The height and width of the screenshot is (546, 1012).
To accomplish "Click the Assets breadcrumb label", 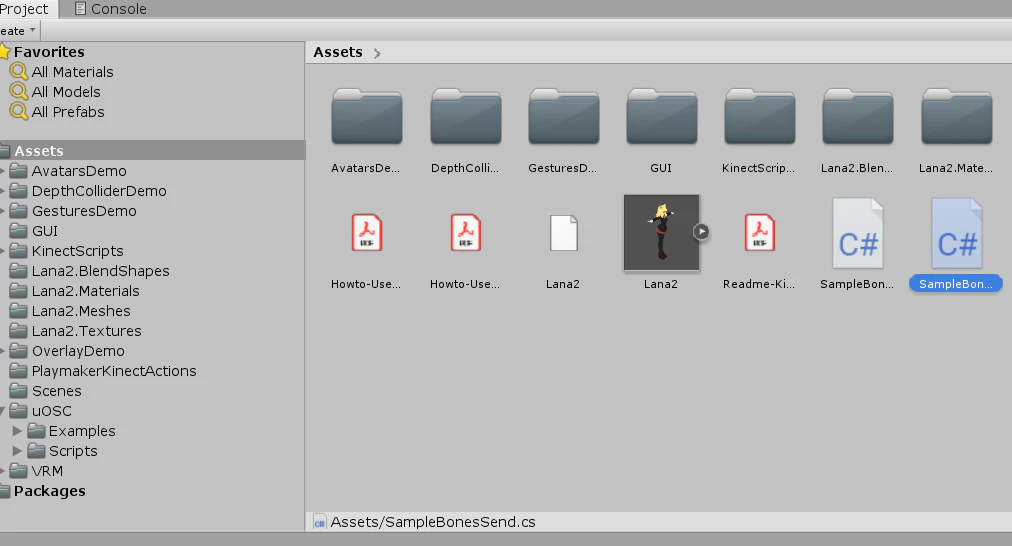I will click(338, 52).
